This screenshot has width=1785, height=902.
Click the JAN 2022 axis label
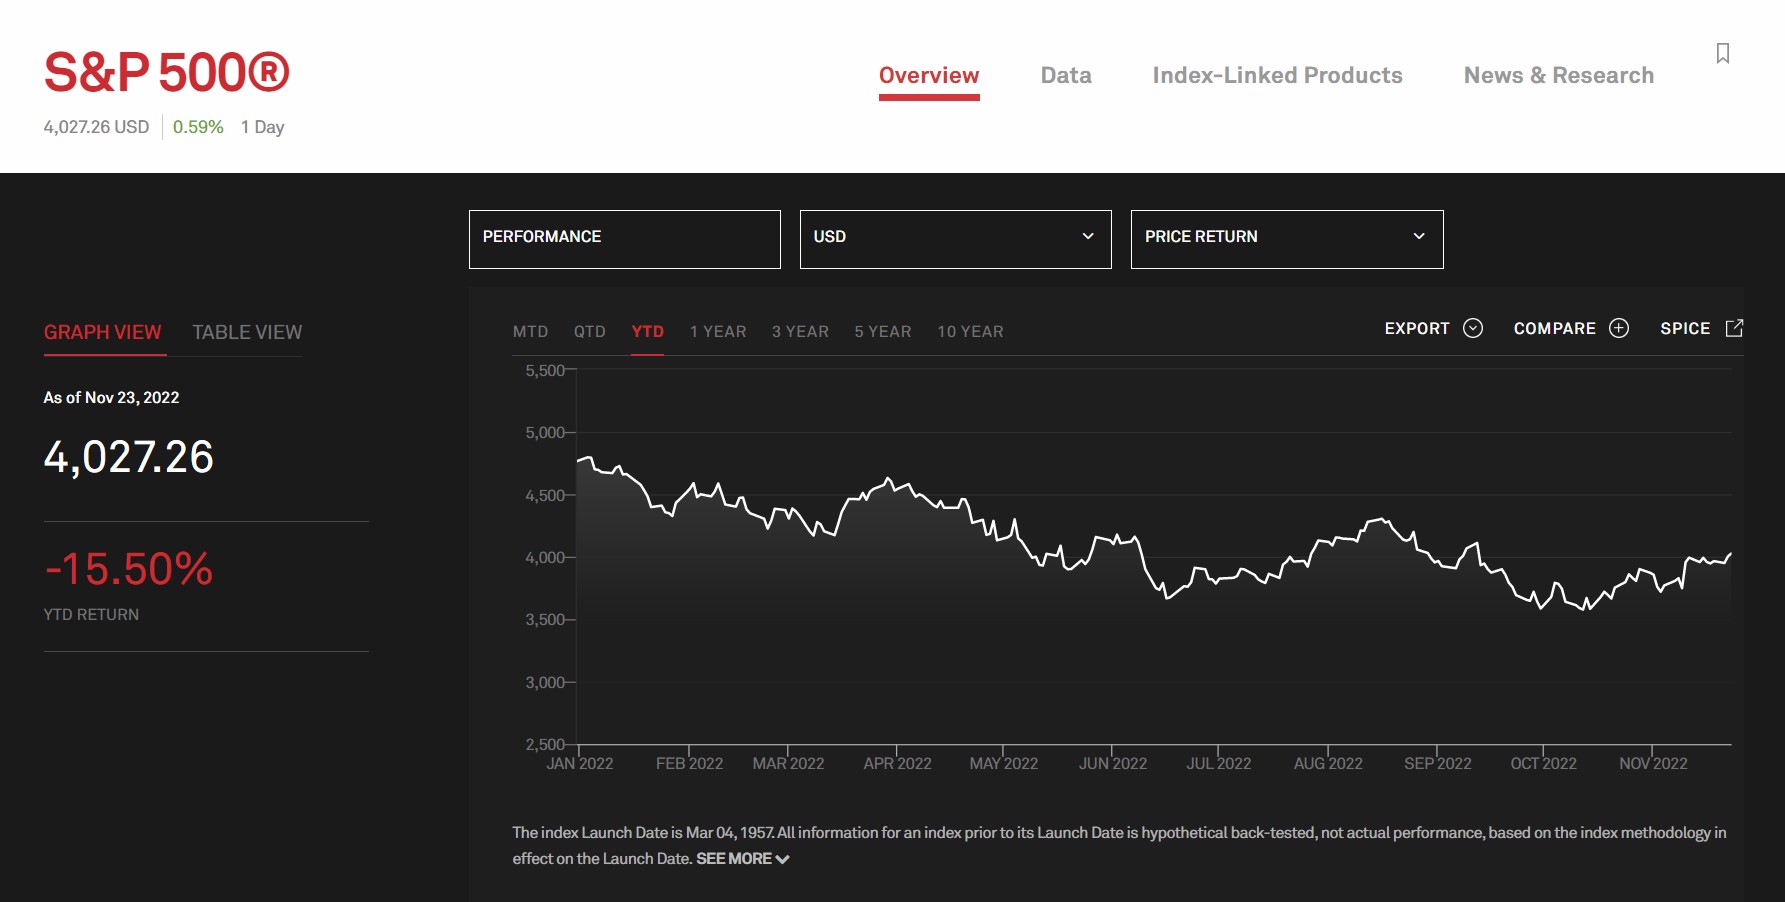pyautogui.click(x=580, y=764)
